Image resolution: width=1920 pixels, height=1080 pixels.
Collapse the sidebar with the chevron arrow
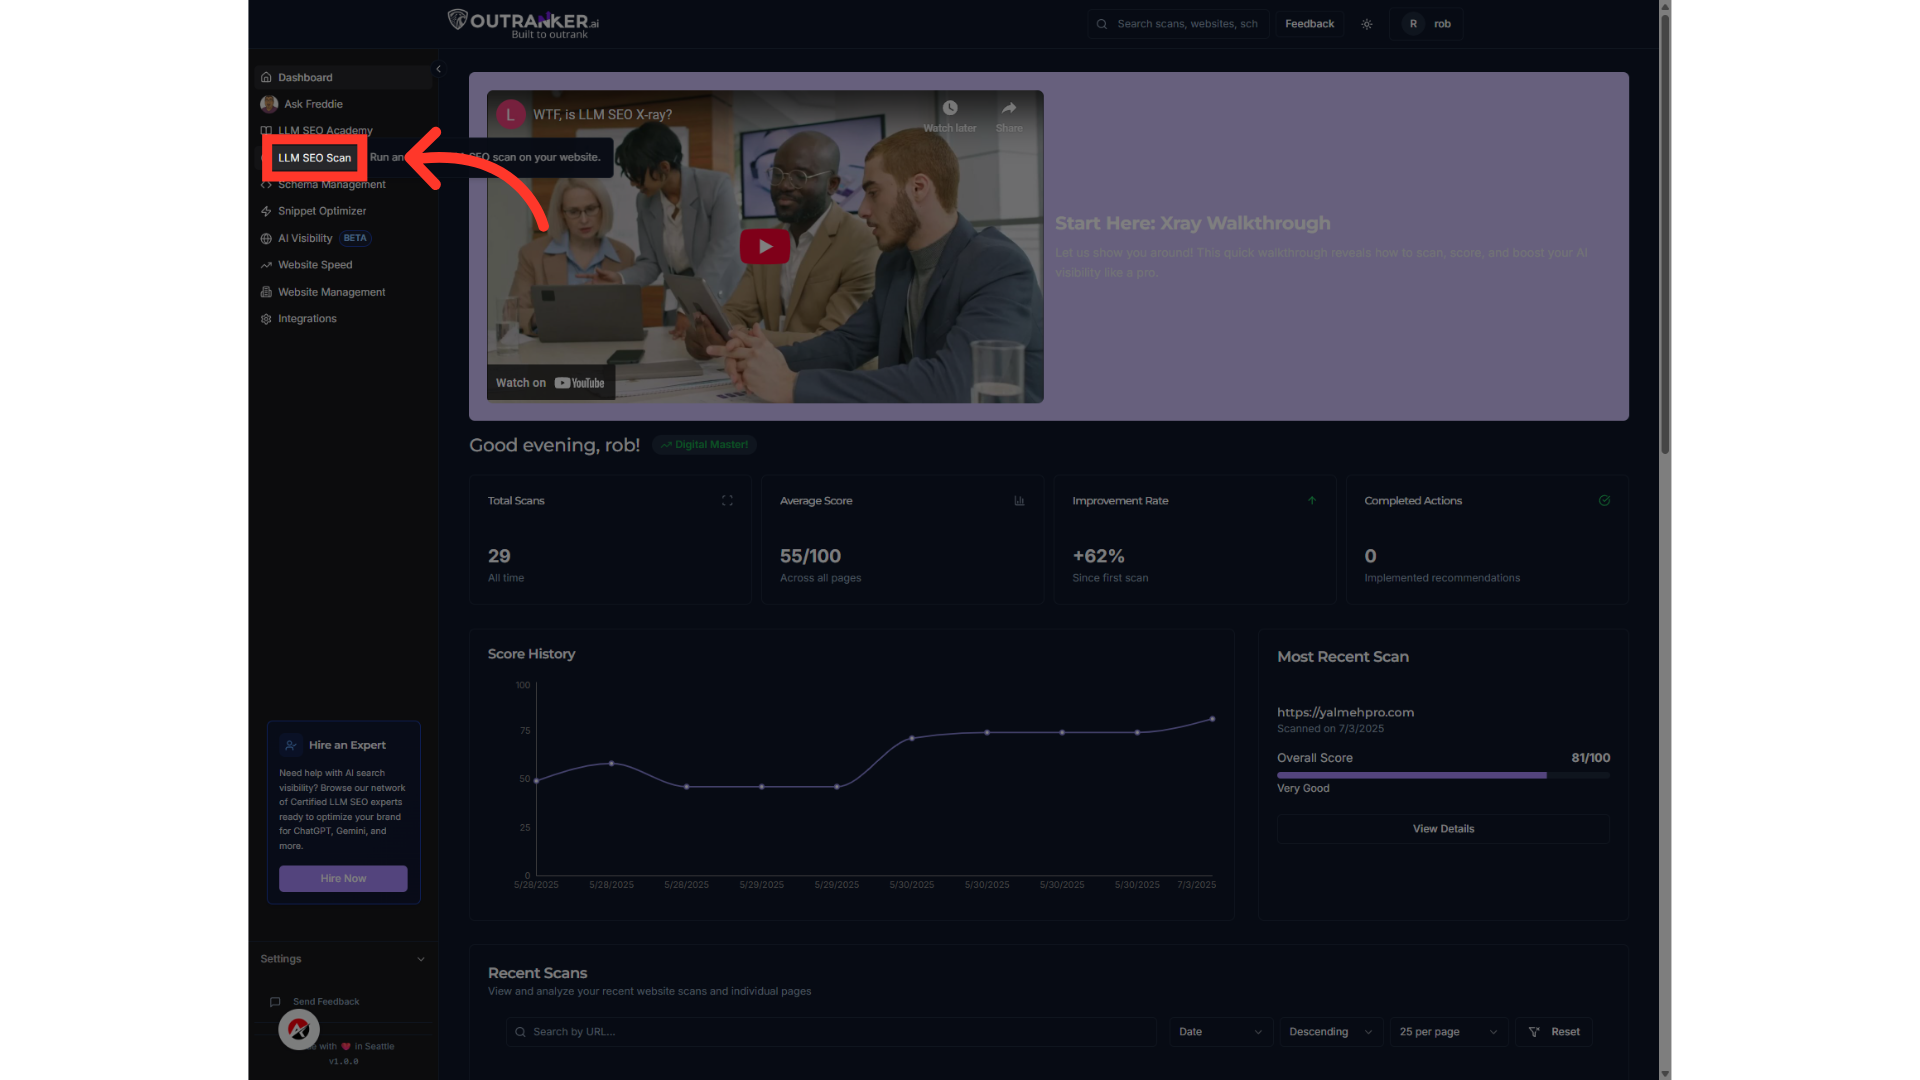(438, 69)
